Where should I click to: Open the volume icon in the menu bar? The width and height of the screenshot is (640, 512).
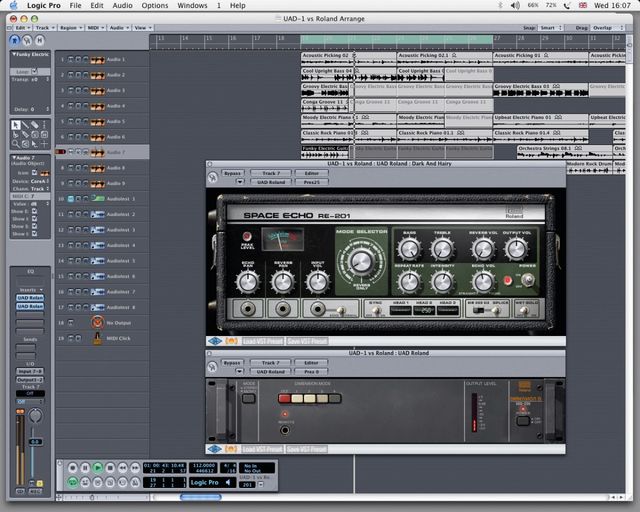[516, 5]
